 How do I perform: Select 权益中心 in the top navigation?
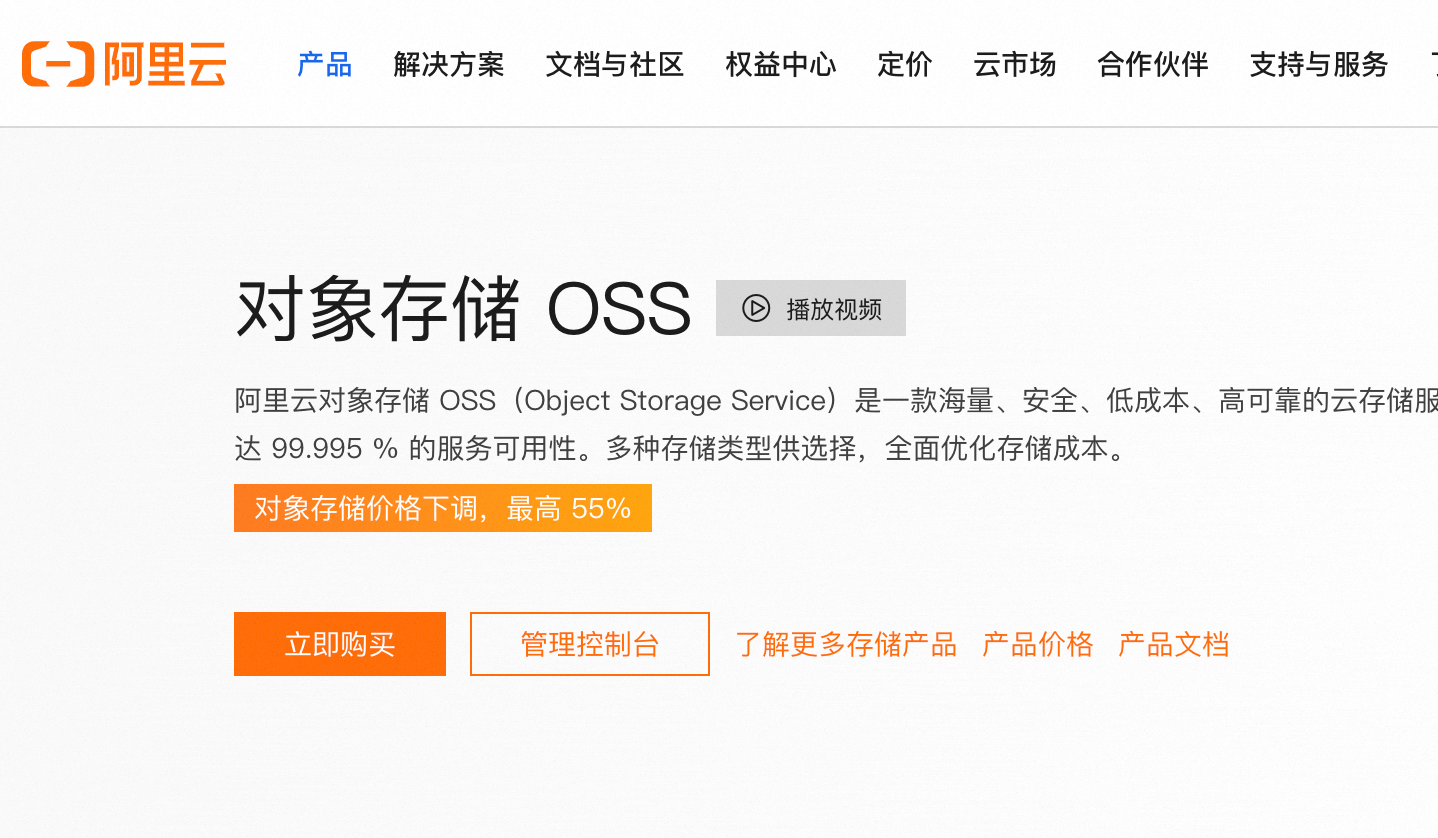point(781,65)
